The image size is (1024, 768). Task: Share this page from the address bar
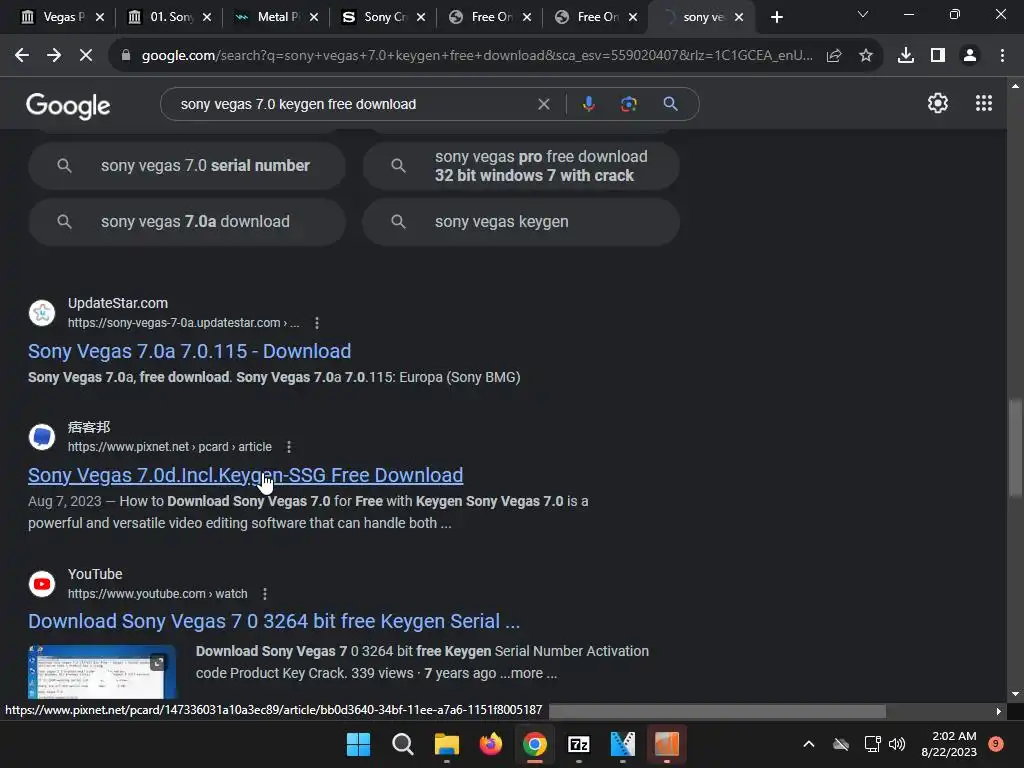pos(834,56)
